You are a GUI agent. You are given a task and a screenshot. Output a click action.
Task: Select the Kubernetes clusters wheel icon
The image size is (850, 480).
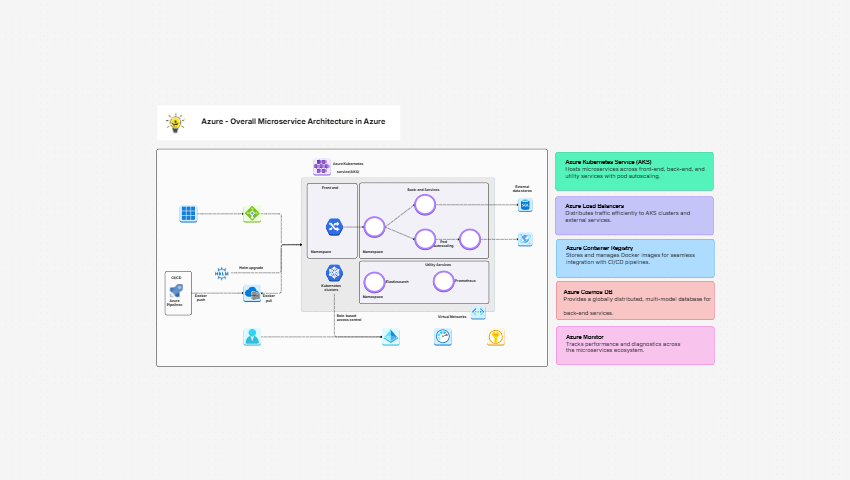tap(334, 273)
